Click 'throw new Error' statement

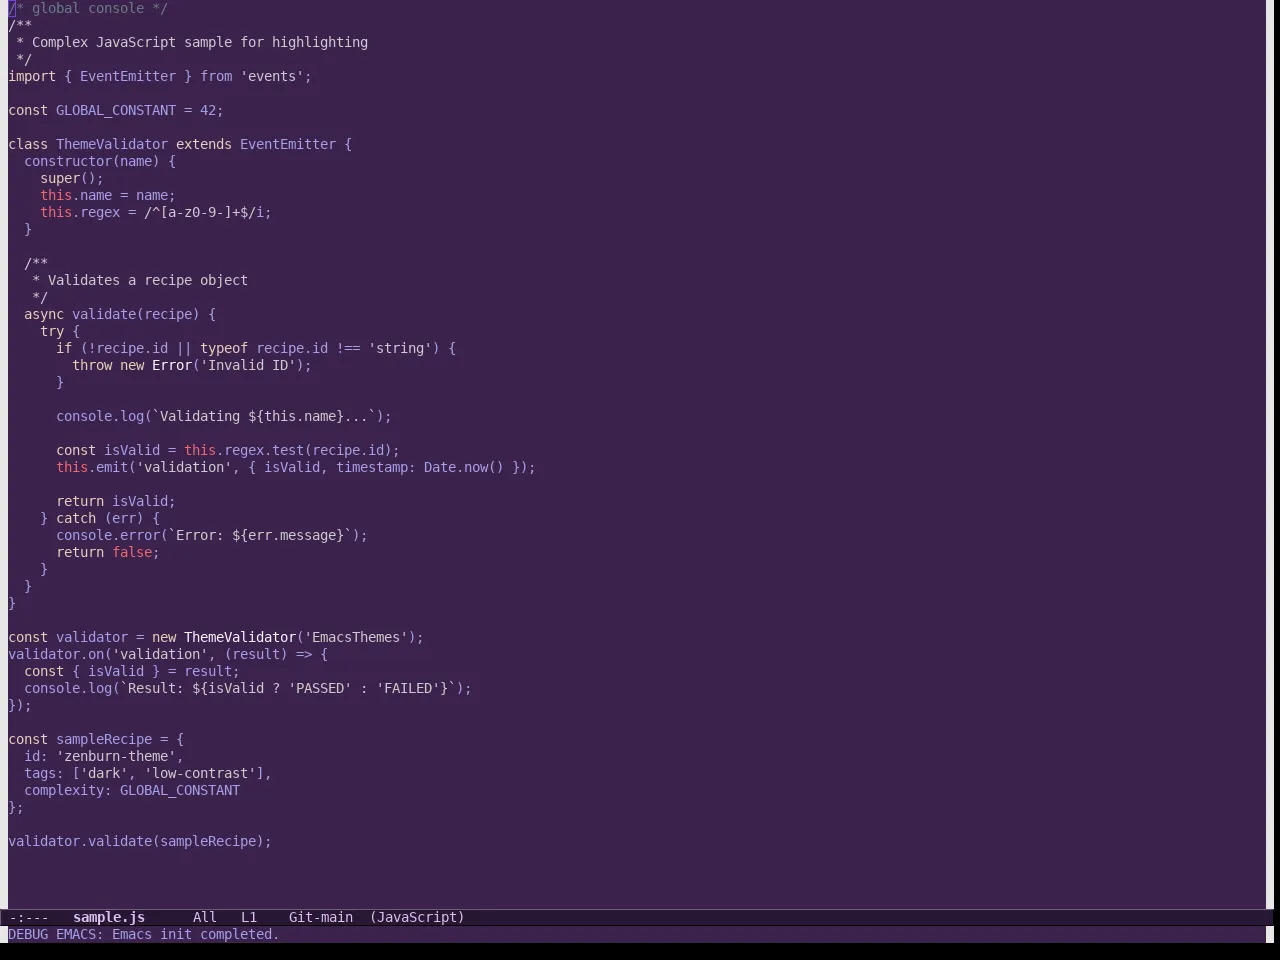coord(132,365)
